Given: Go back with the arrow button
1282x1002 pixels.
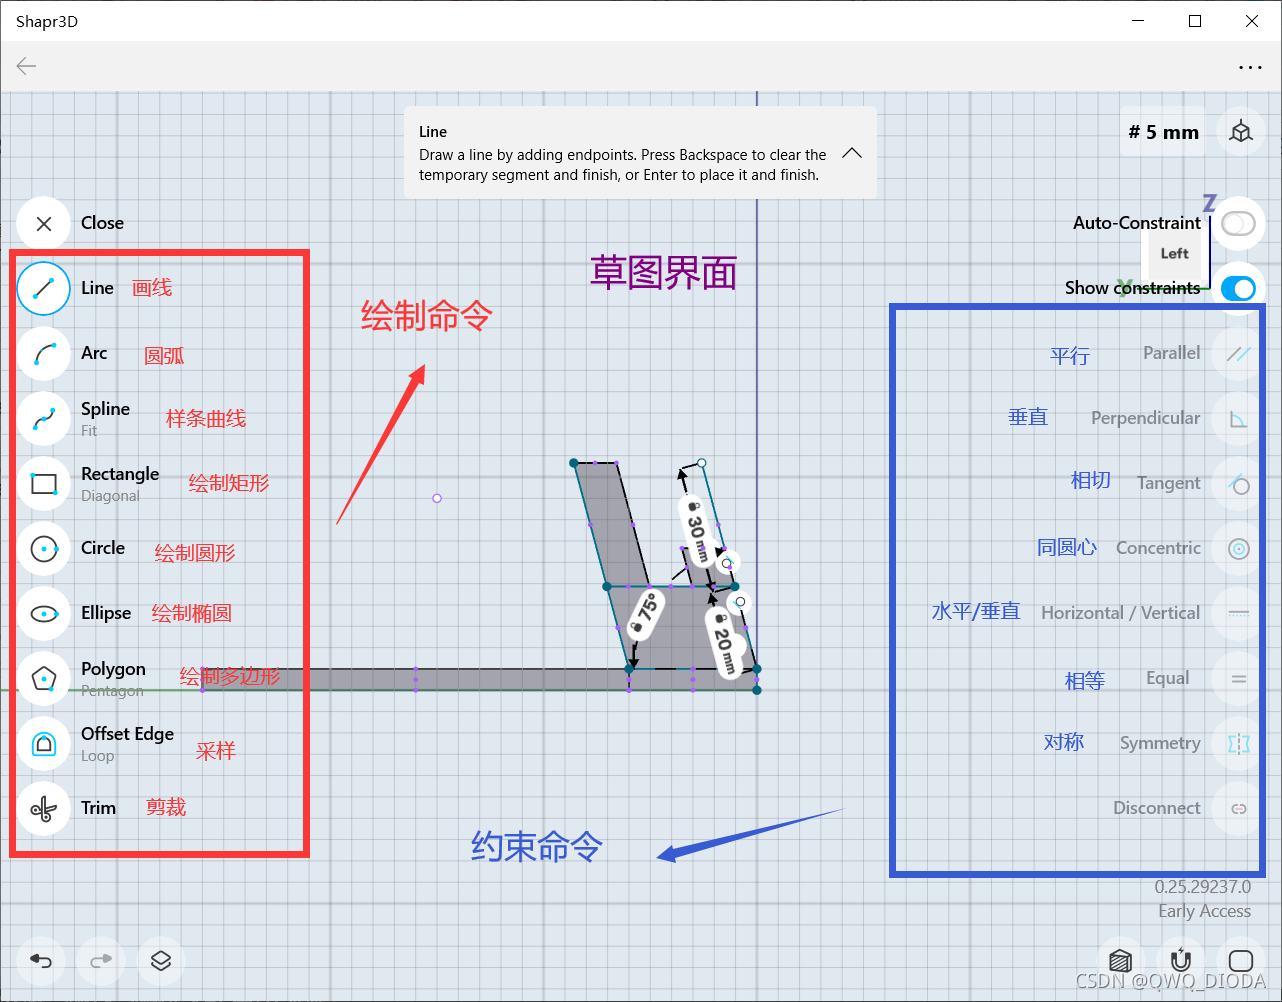Looking at the screenshot, I should point(26,66).
